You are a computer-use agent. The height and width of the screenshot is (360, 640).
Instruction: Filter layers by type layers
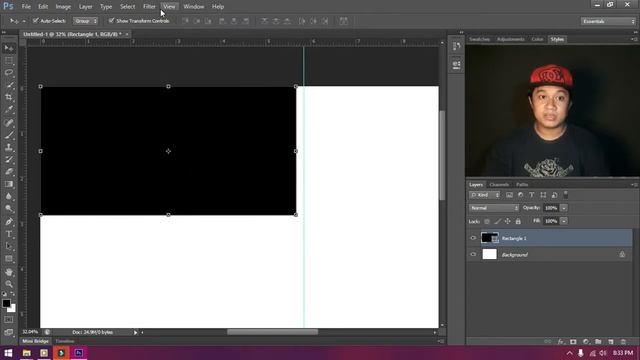[531, 195]
